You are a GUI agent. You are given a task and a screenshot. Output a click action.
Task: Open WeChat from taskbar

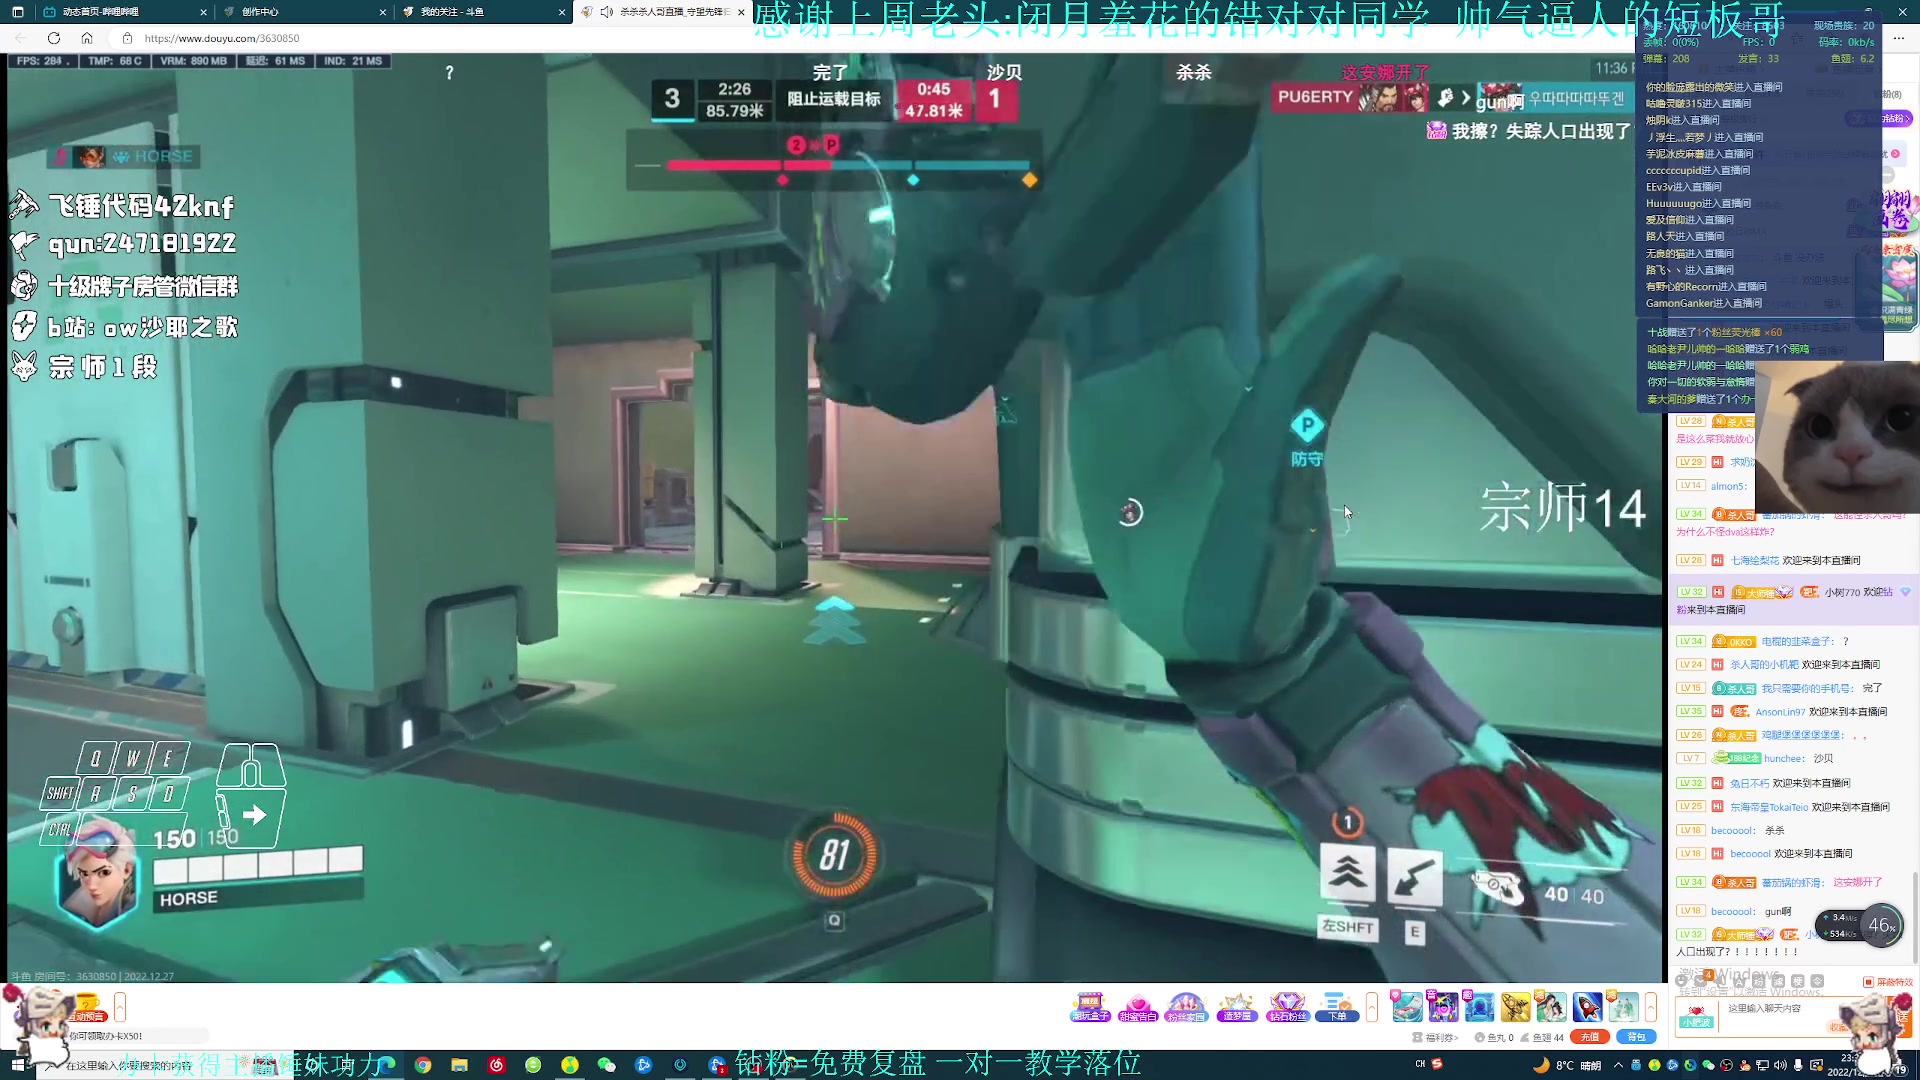606,1065
